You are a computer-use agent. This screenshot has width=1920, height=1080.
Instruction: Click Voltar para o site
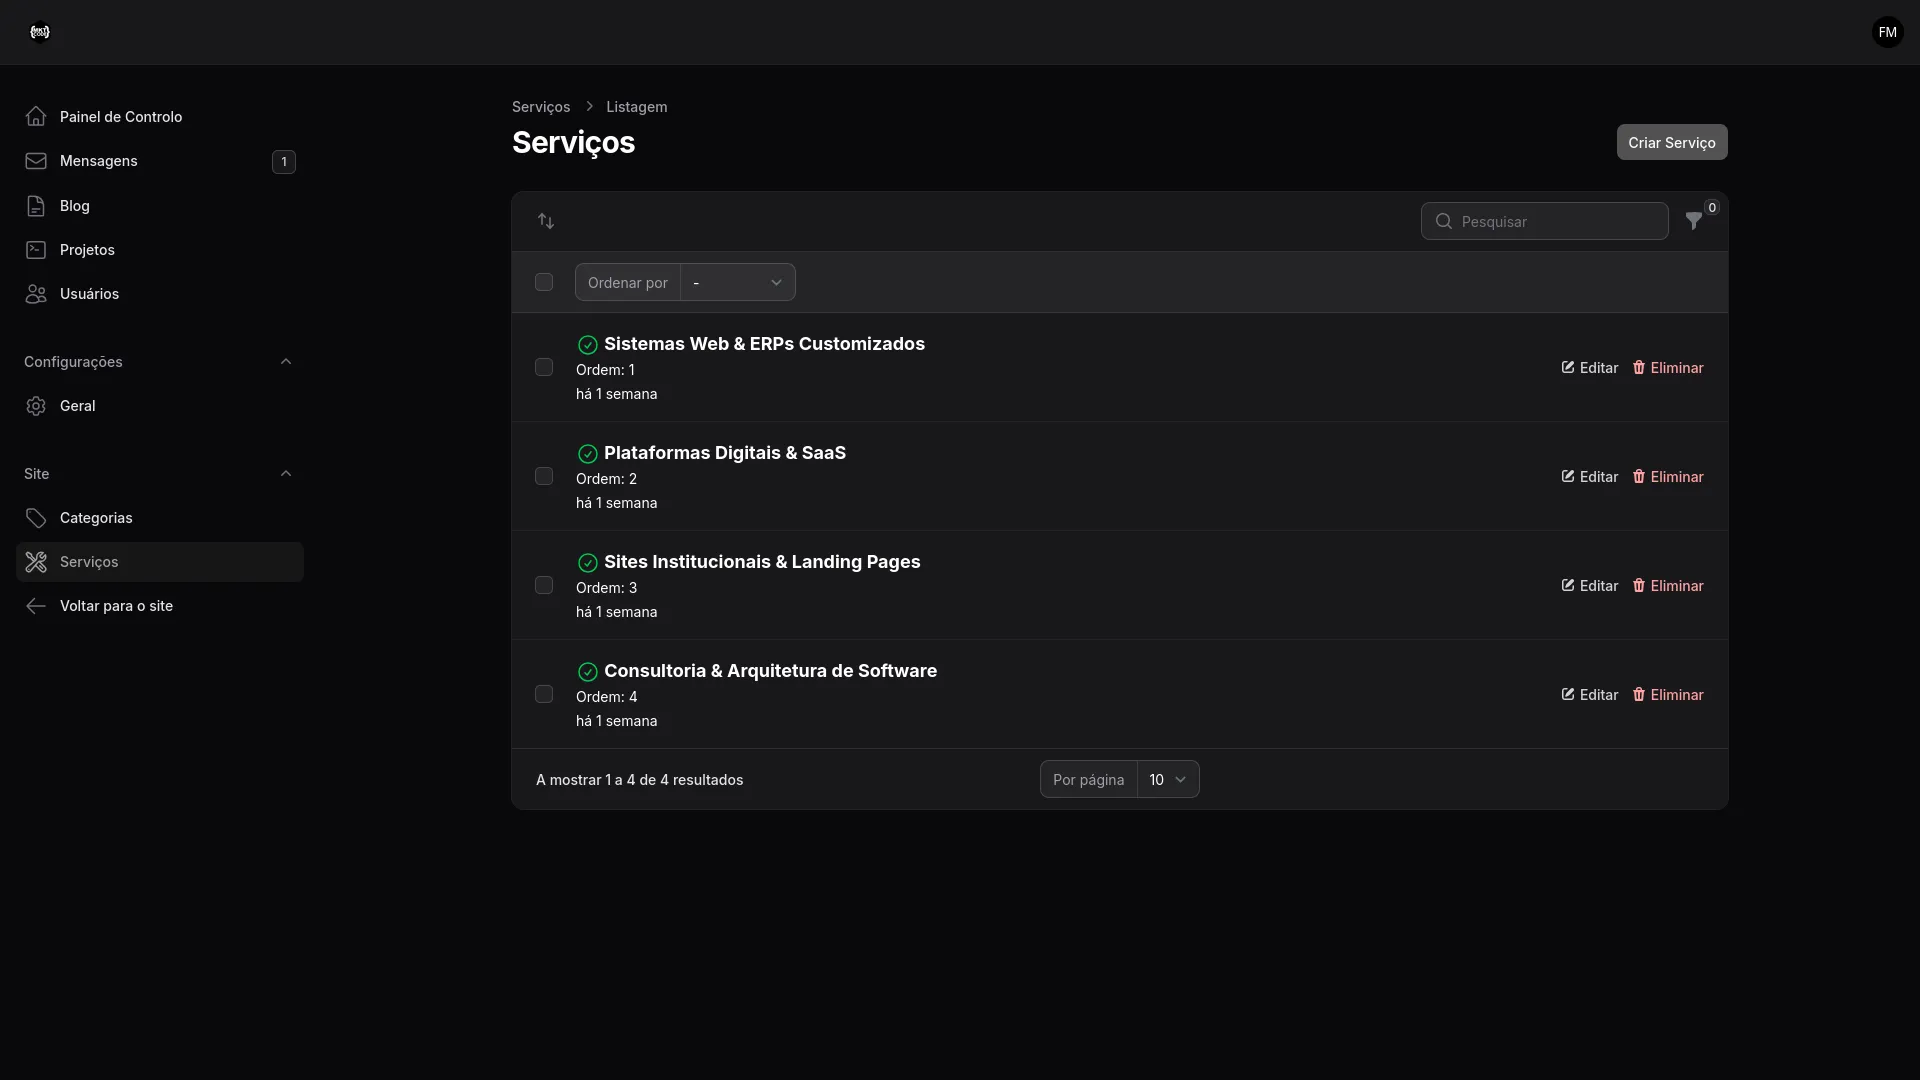(114, 606)
